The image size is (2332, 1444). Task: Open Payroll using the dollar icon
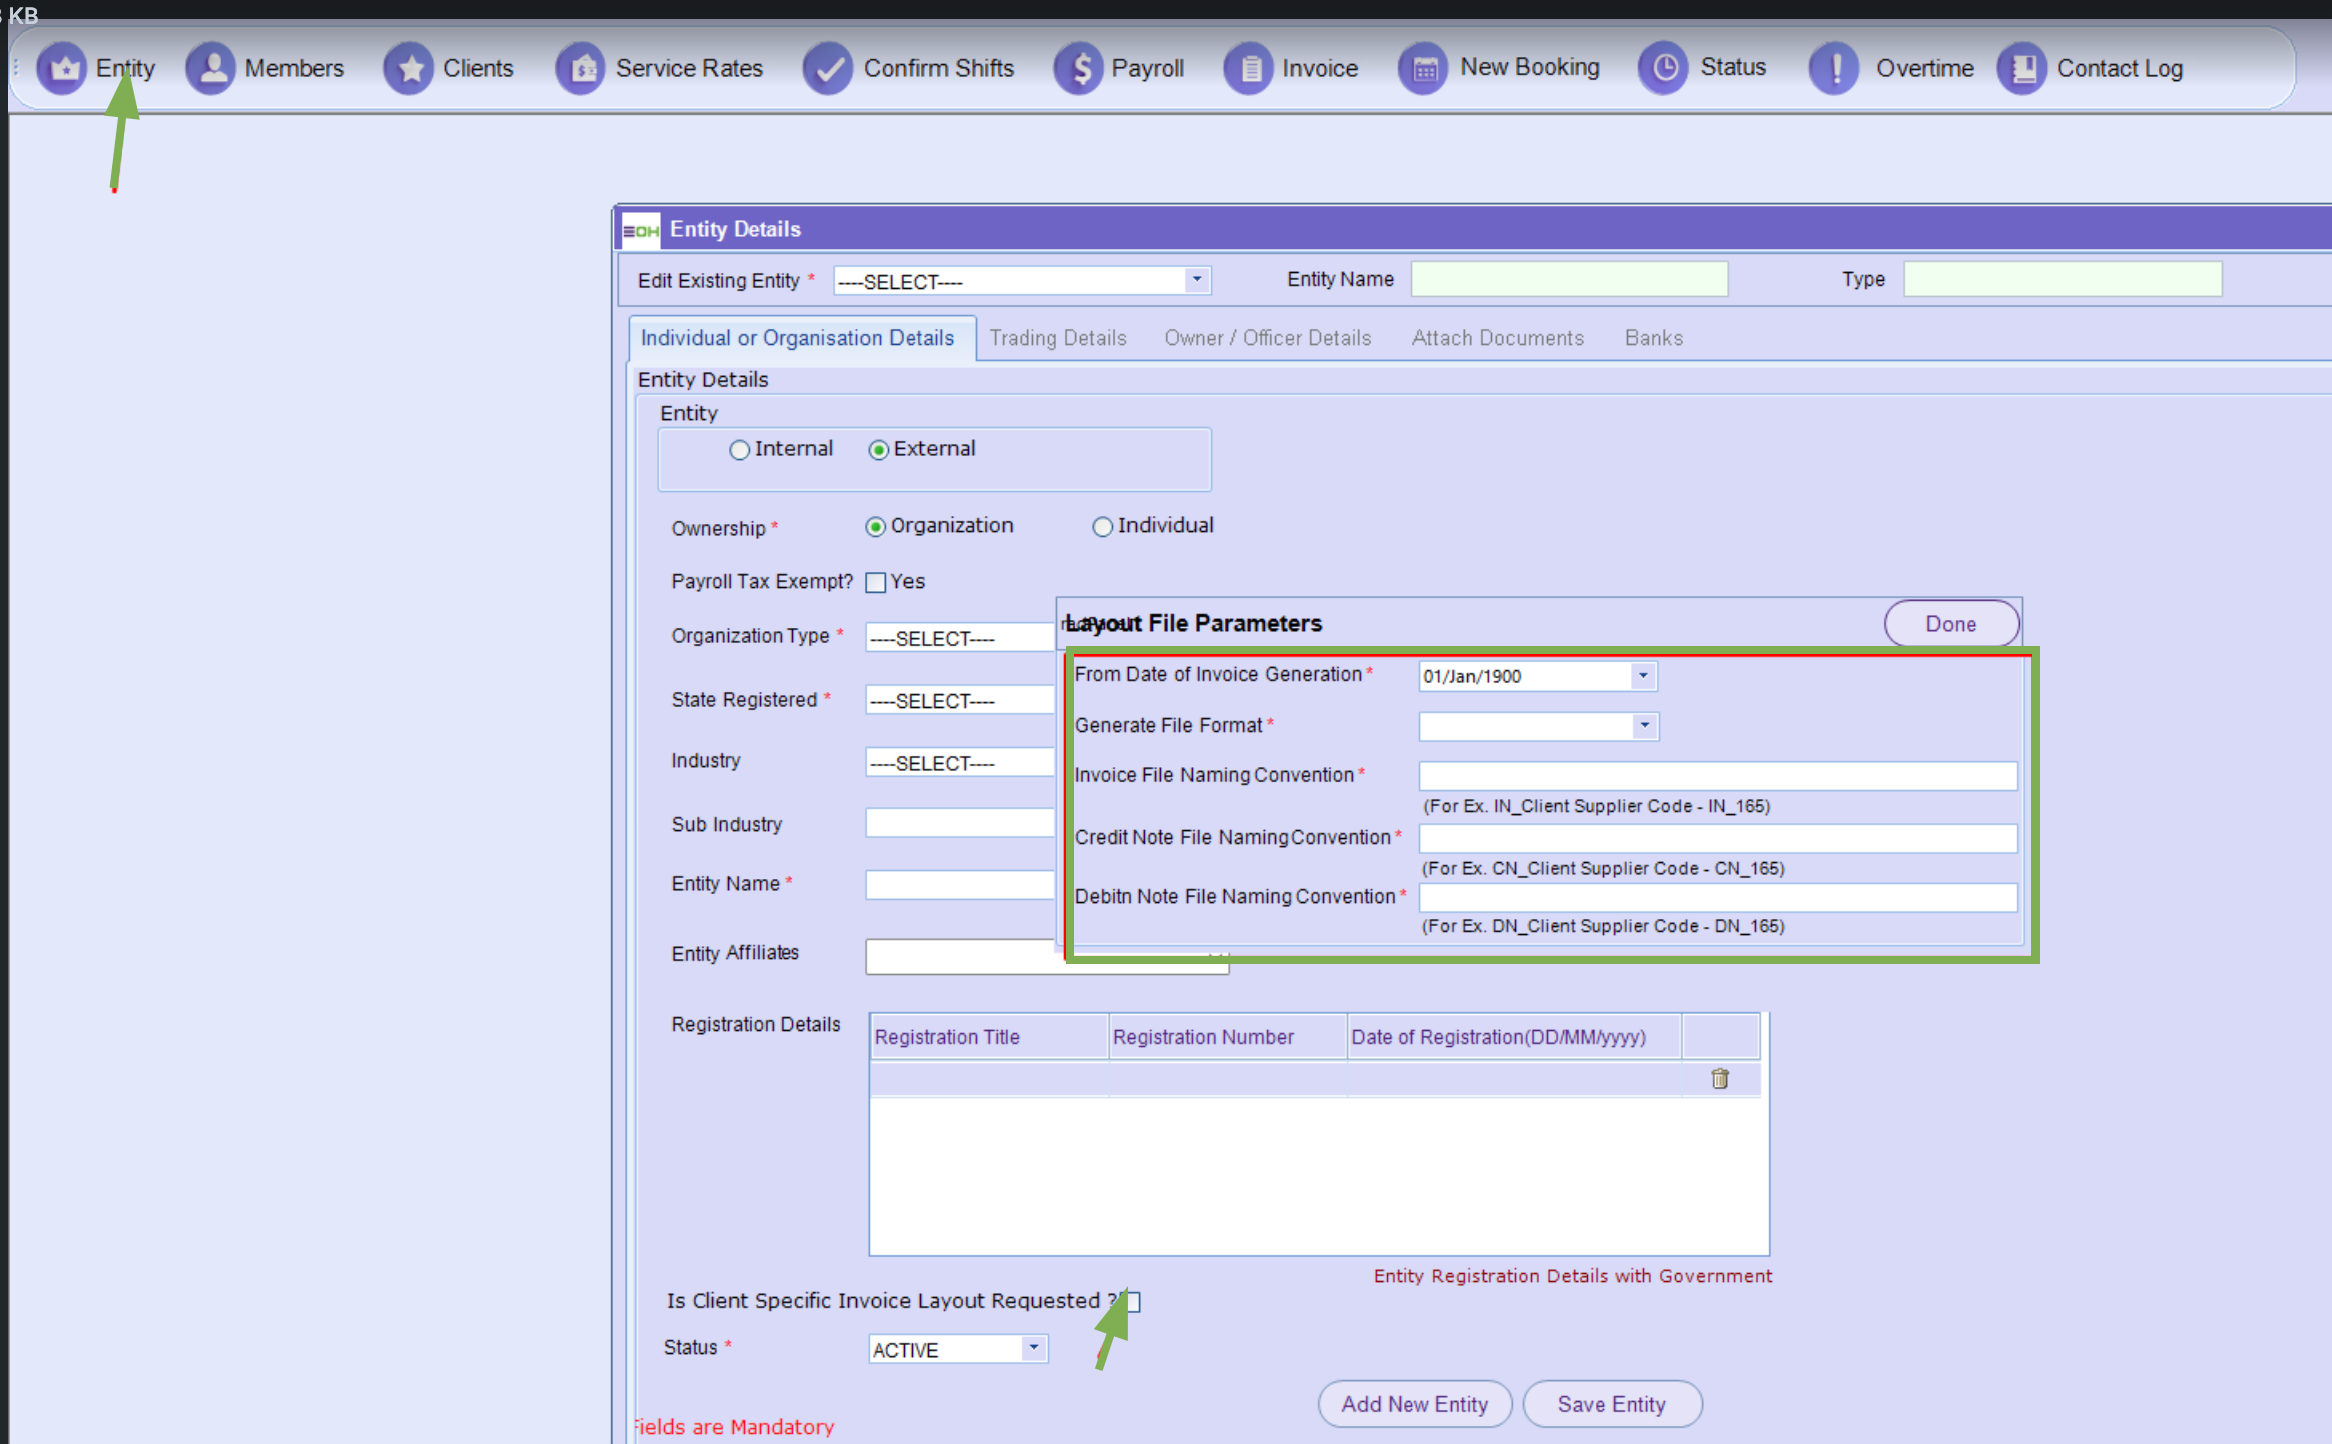1079,68
